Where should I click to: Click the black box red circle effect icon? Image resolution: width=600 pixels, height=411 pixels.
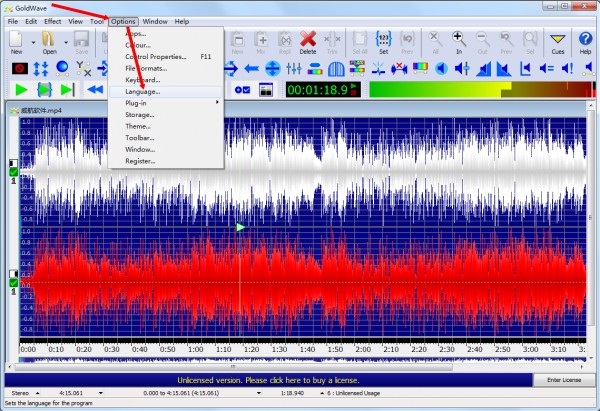[20, 69]
